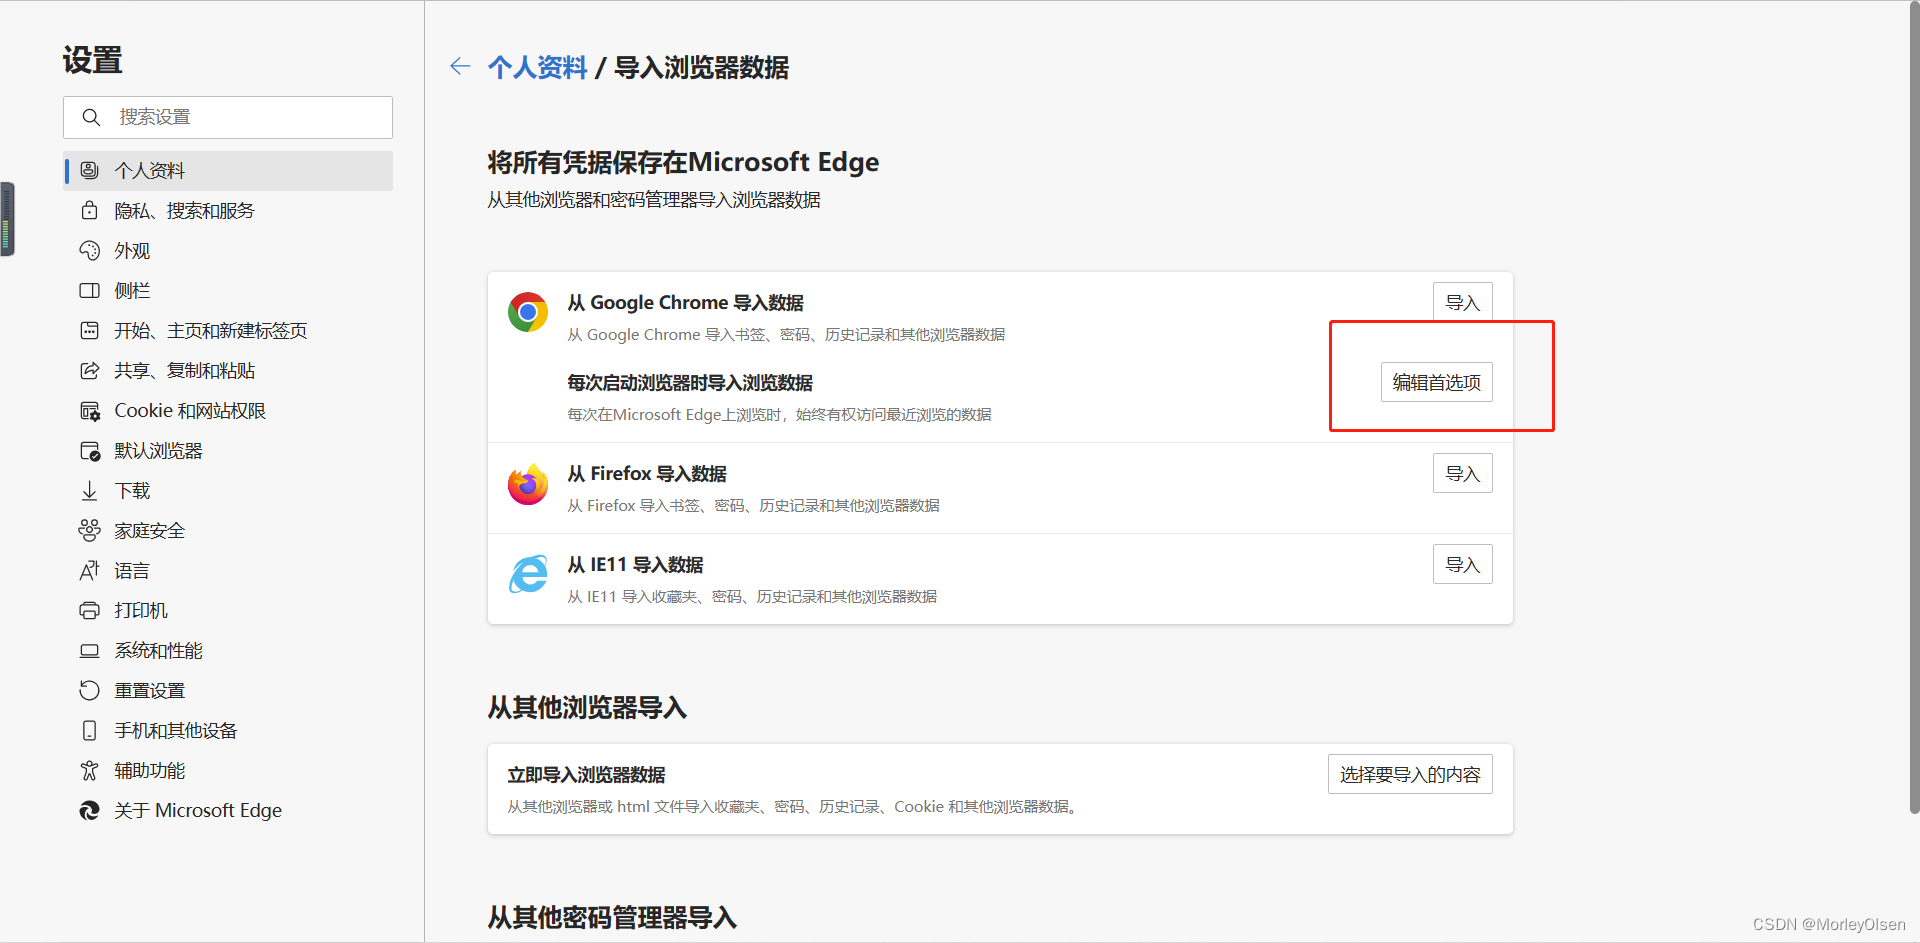Click the 打印机 printer icon
Image resolution: width=1920 pixels, height=943 pixels.
(x=89, y=610)
